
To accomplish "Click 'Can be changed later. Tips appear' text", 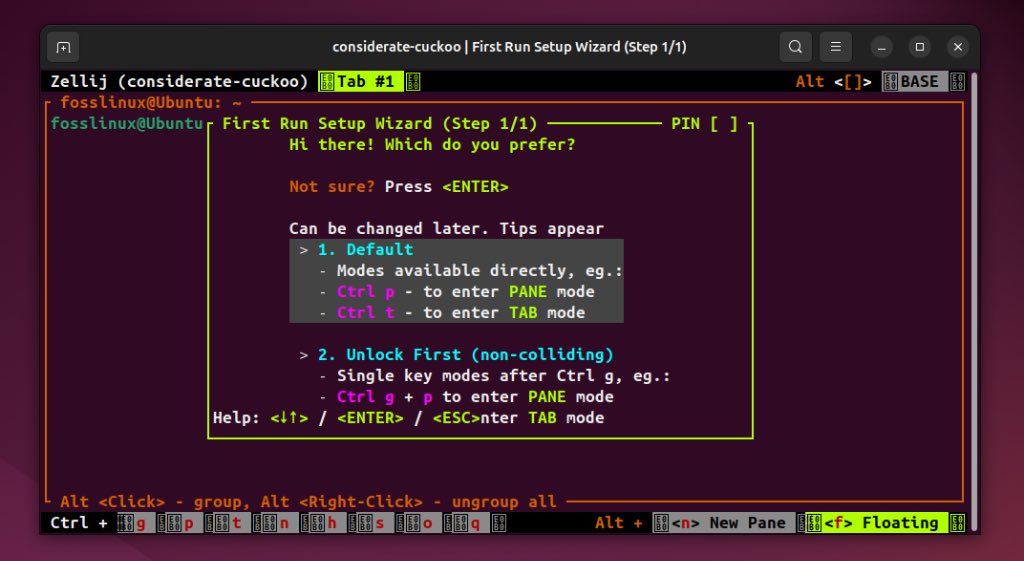I will click(x=447, y=229).
